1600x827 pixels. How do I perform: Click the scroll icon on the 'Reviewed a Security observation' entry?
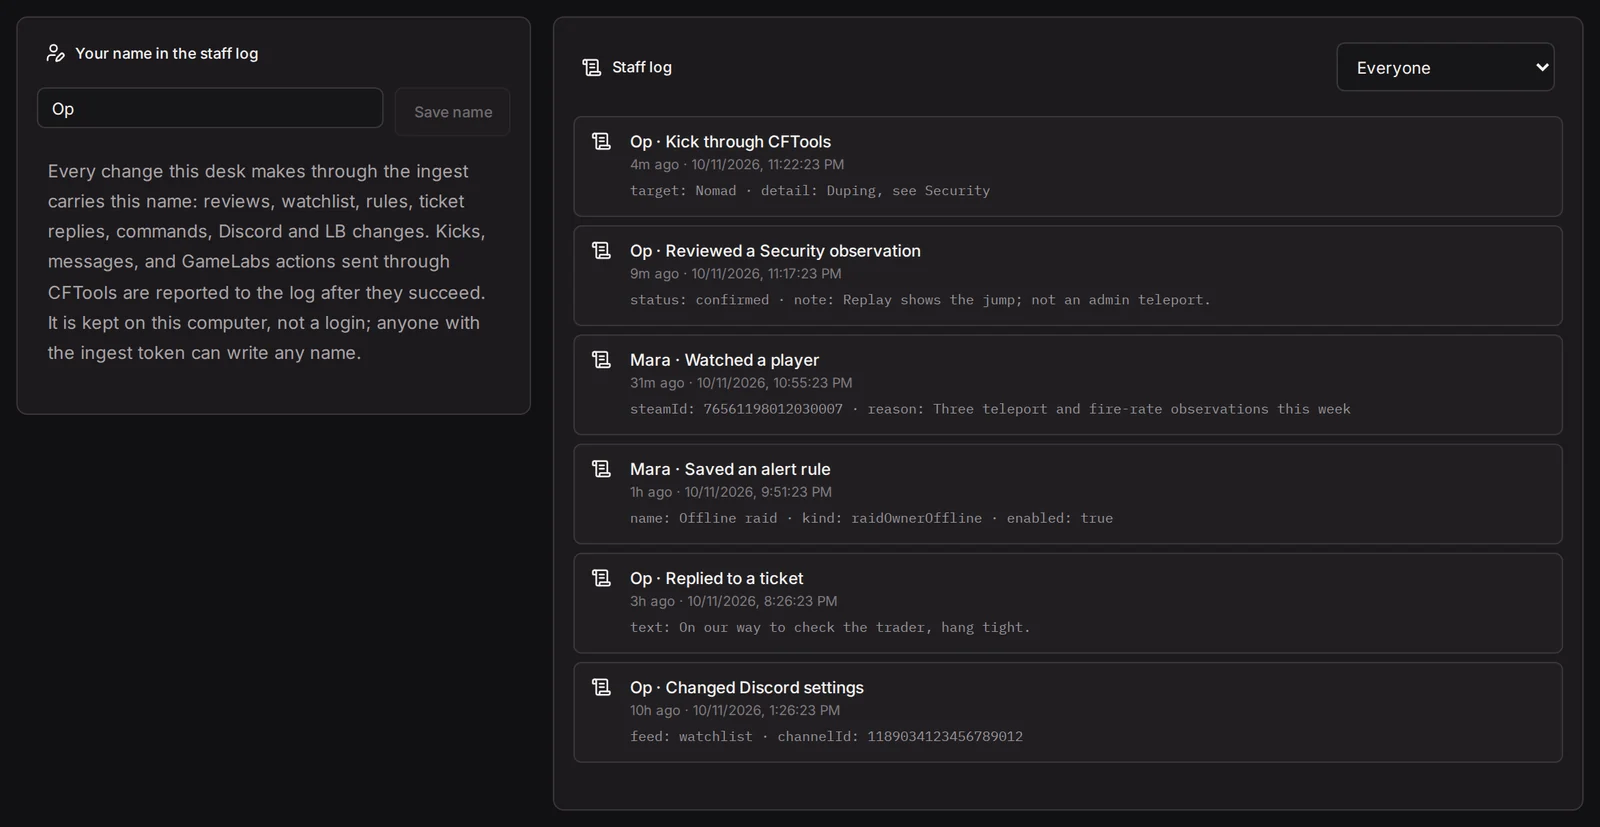pyautogui.click(x=601, y=250)
